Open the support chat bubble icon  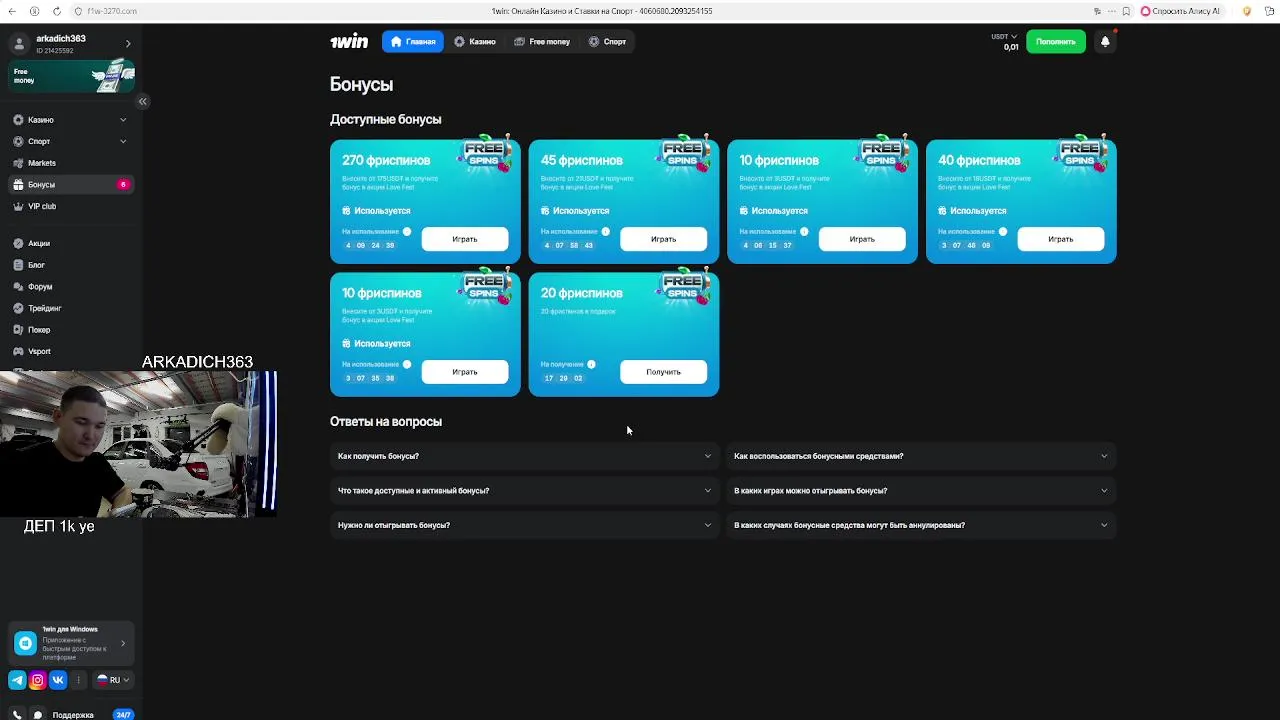pyautogui.click(x=37, y=715)
